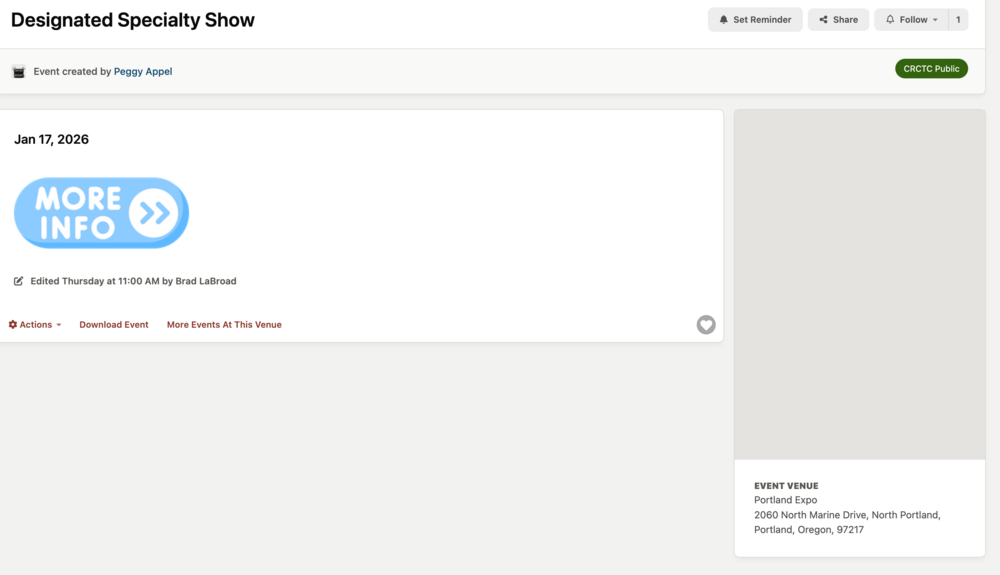The height and width of the screenshot is (575, 1000).
Task: Click the event creator calendar icon
Action: click(x=18, y=71)
